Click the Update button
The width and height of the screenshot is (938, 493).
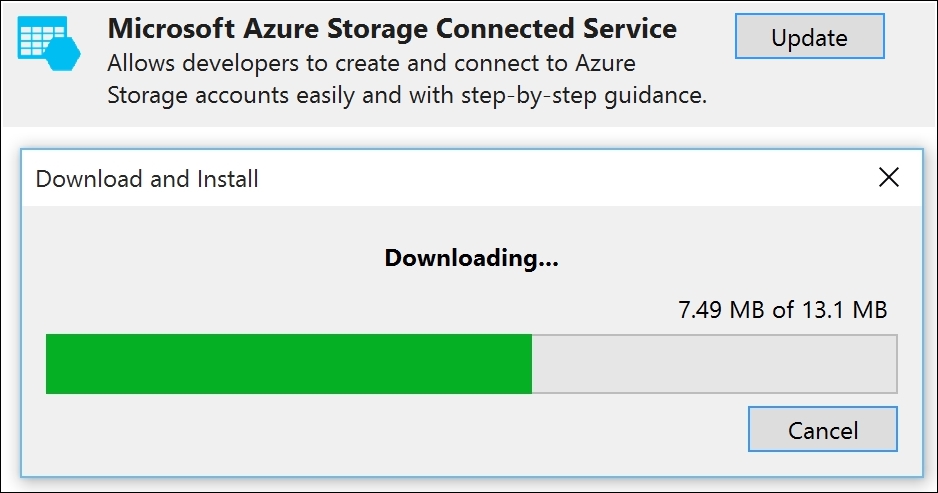click(x=809, y=36)
